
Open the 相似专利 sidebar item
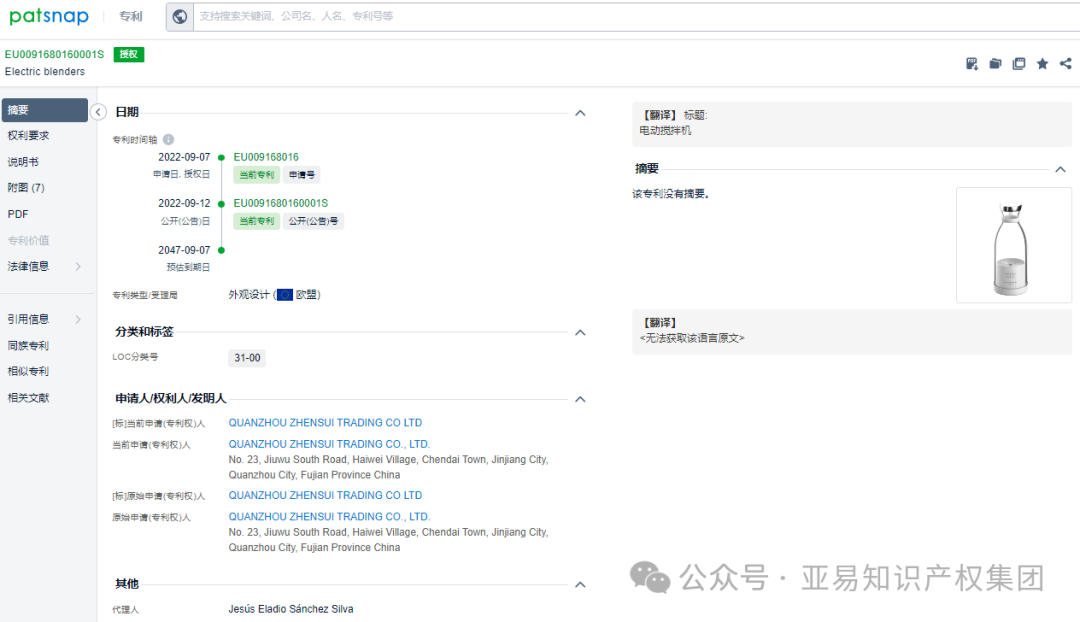click(28, 372)
